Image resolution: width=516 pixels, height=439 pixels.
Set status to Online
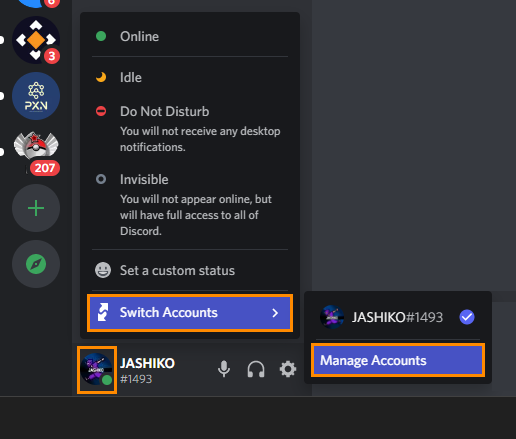click(190, 36)
